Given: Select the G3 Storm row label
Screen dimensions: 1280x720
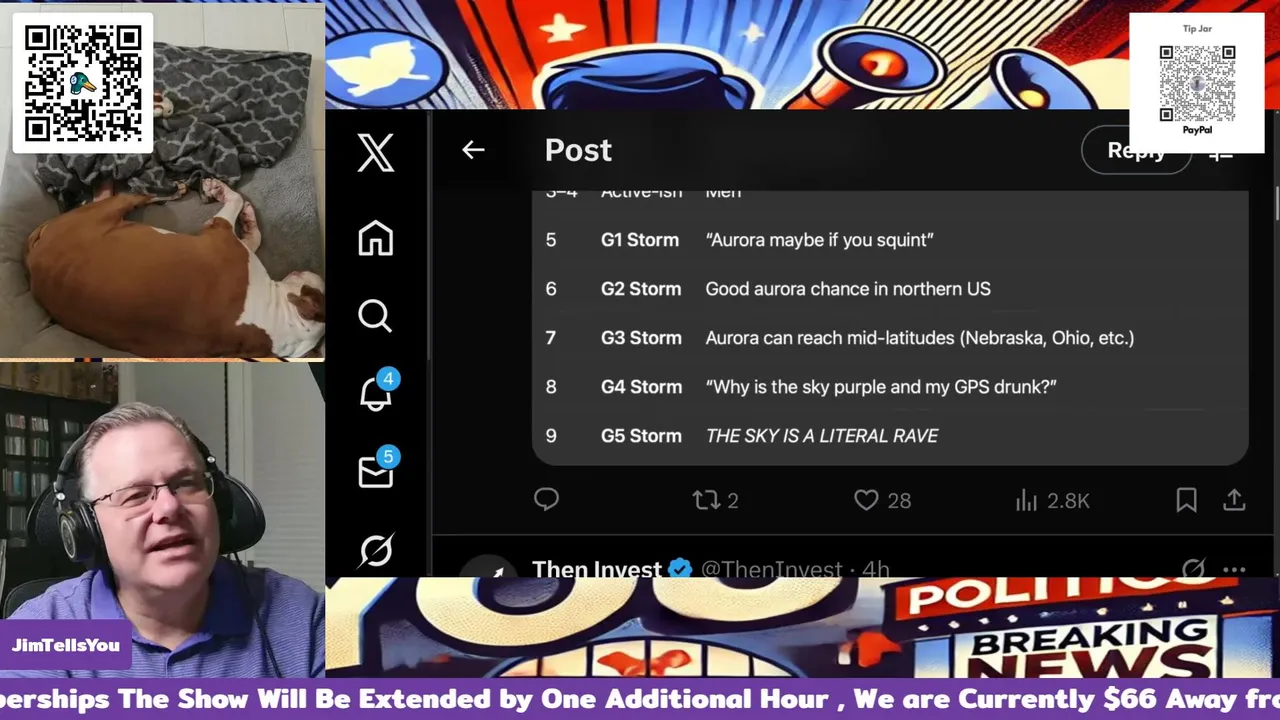Looking at the screenshot, I should [x=641, y=338].
